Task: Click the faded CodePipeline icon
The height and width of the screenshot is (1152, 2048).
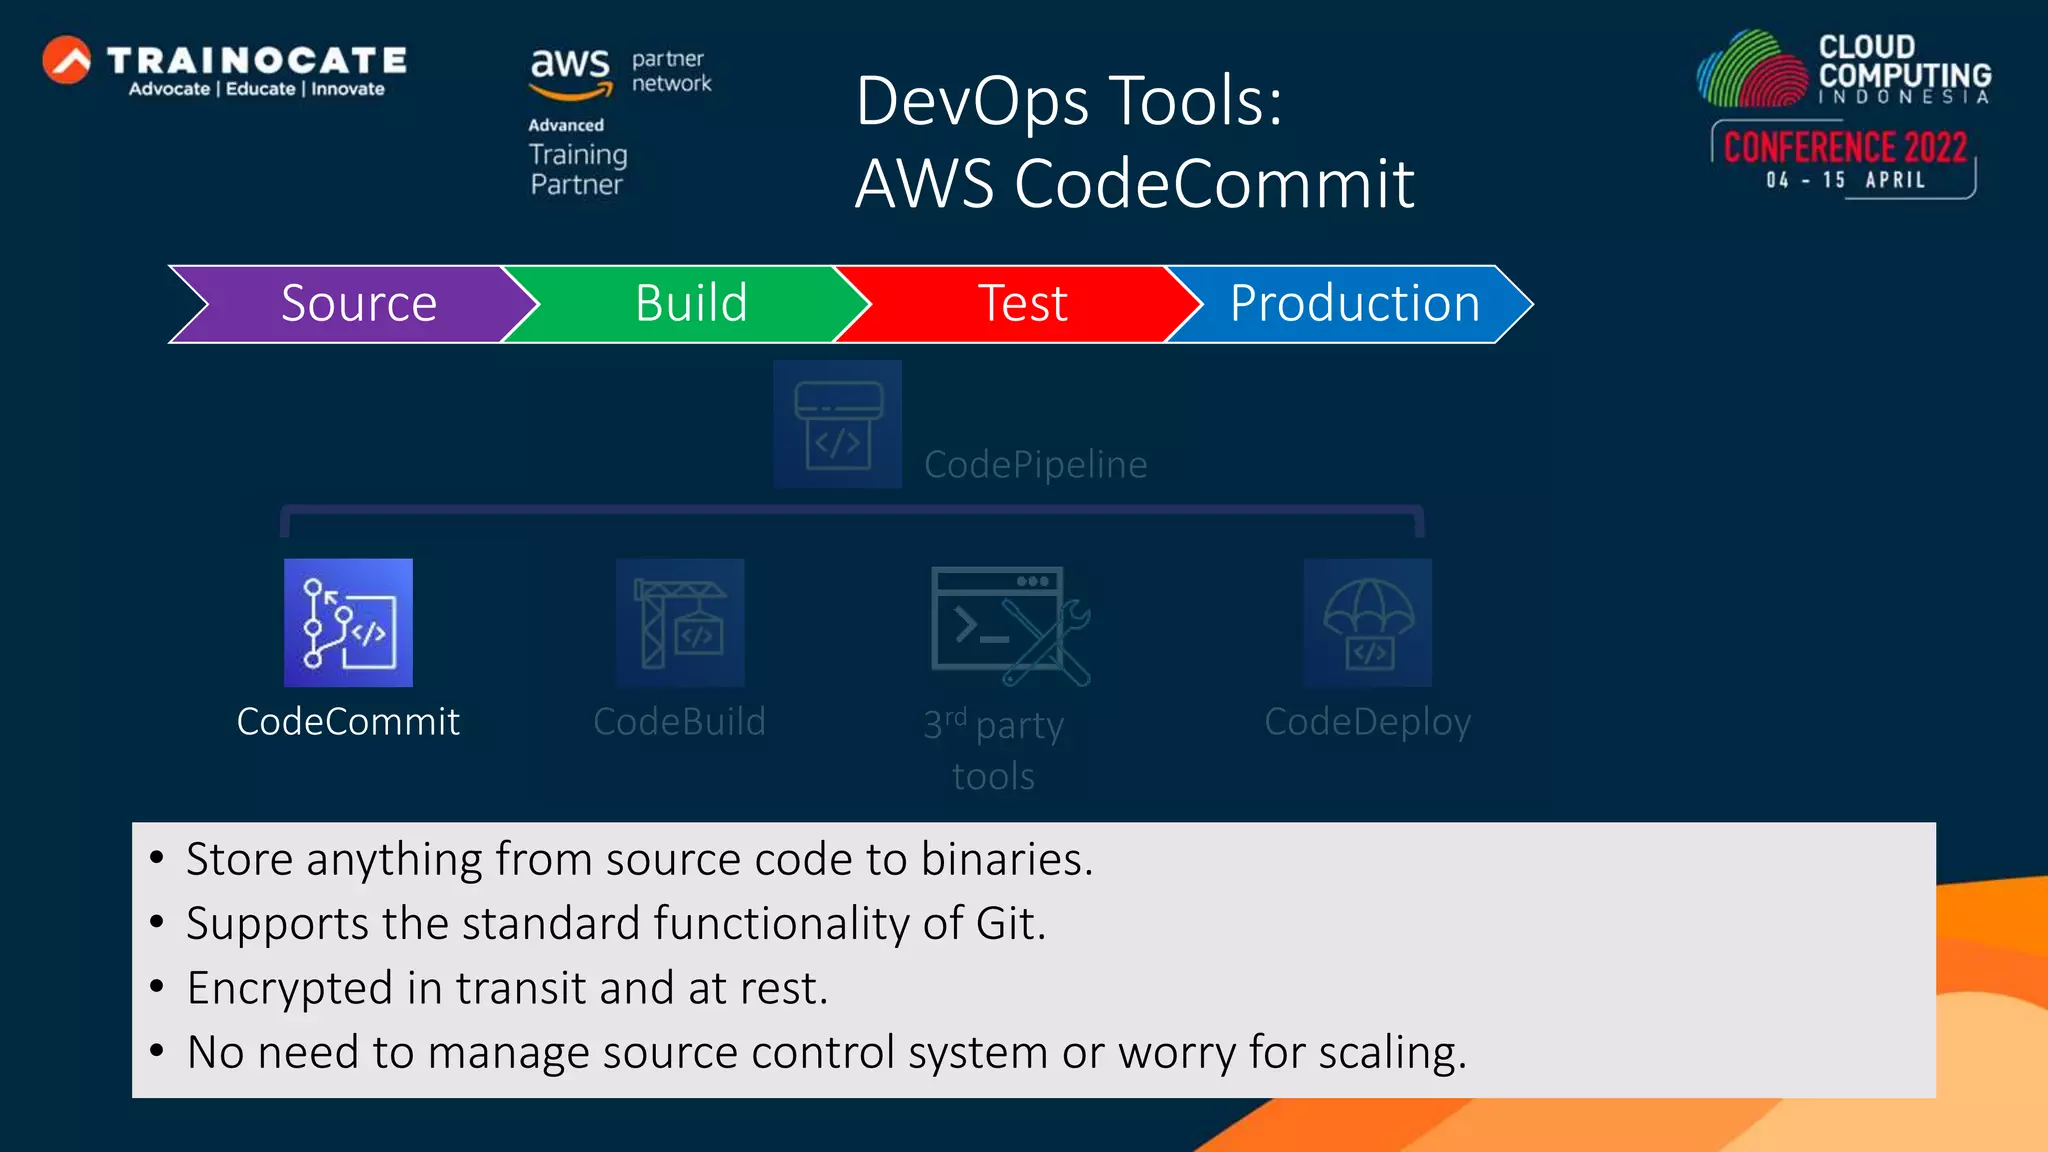Action: (837, 424)
